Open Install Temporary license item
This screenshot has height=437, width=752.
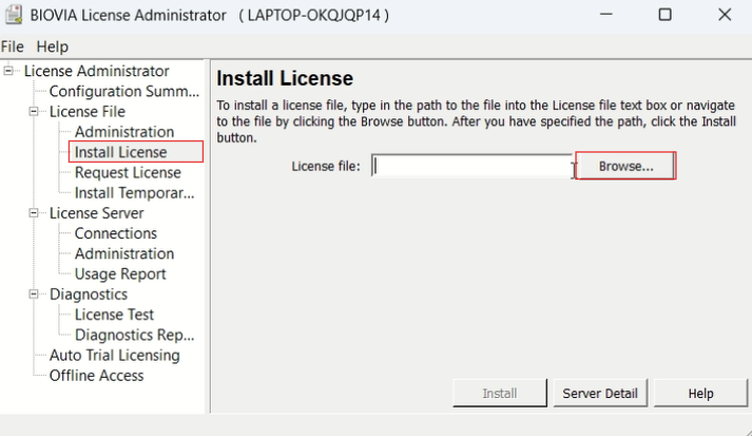(x=134, y=193)
